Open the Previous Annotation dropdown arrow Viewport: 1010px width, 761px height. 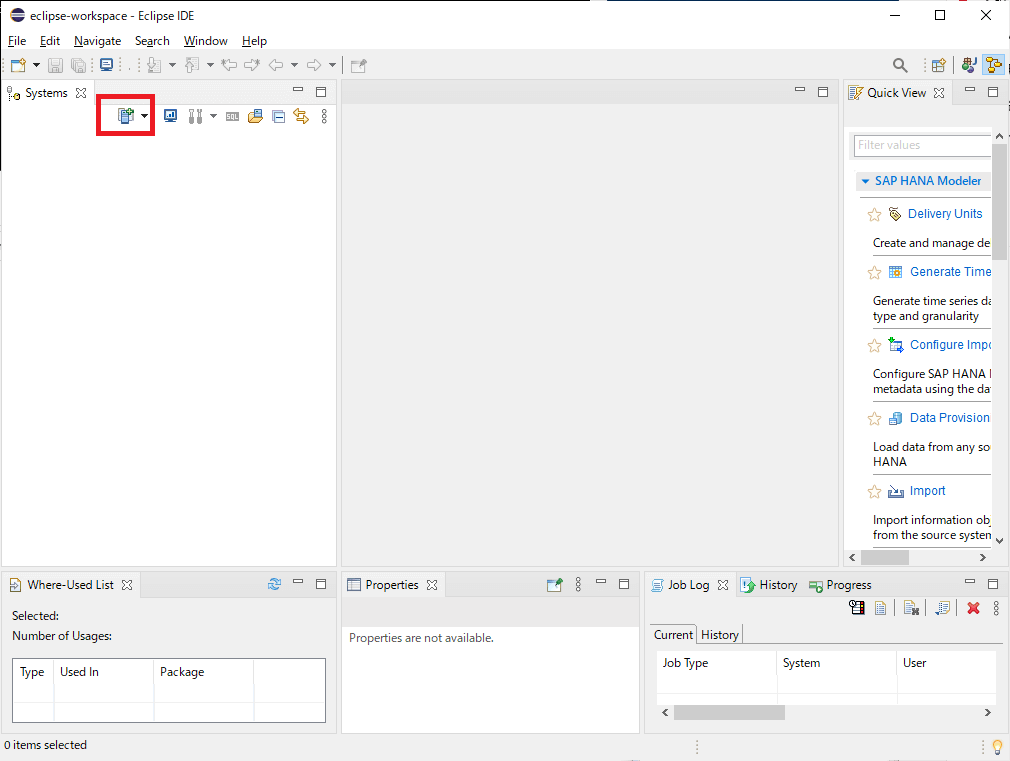pos(210,65)
